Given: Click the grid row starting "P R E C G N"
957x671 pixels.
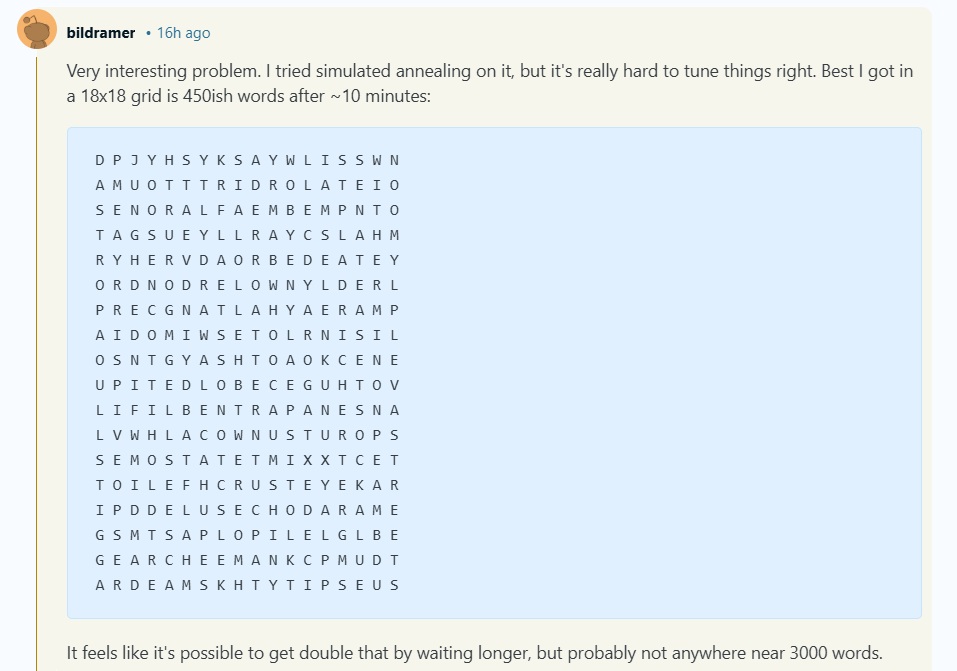Looking at the screenshot, I should click(247, 310).
